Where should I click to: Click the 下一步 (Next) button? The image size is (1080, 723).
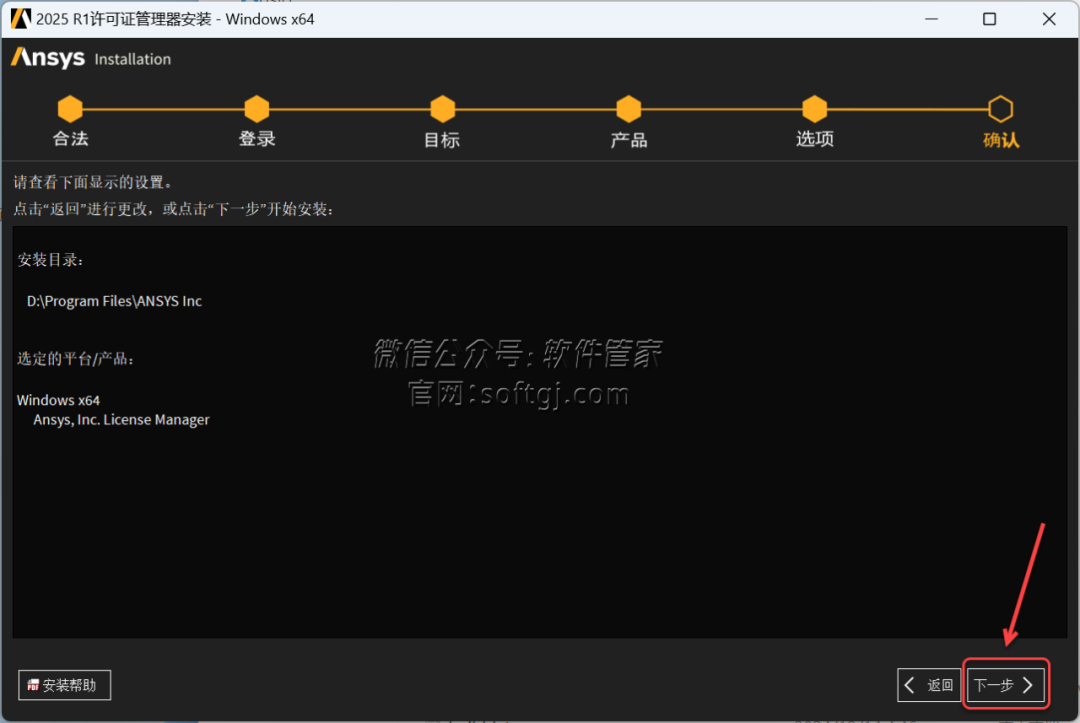(1005, 684)
